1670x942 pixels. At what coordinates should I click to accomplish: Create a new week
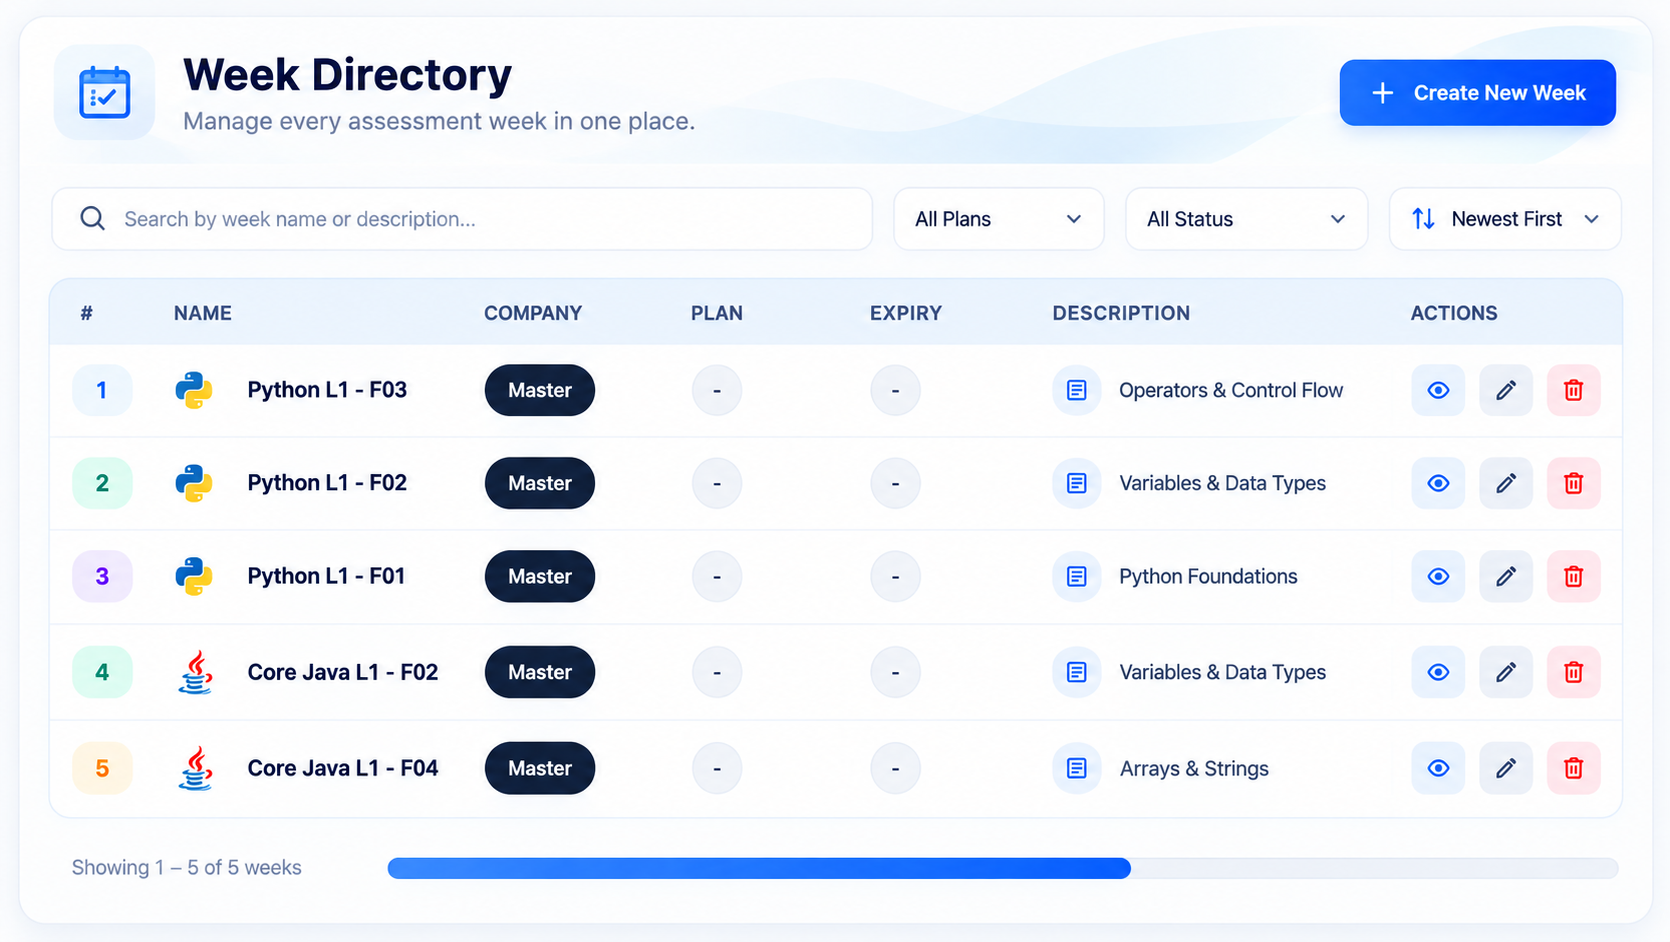pyautogui.click(x=1477, y=93)
